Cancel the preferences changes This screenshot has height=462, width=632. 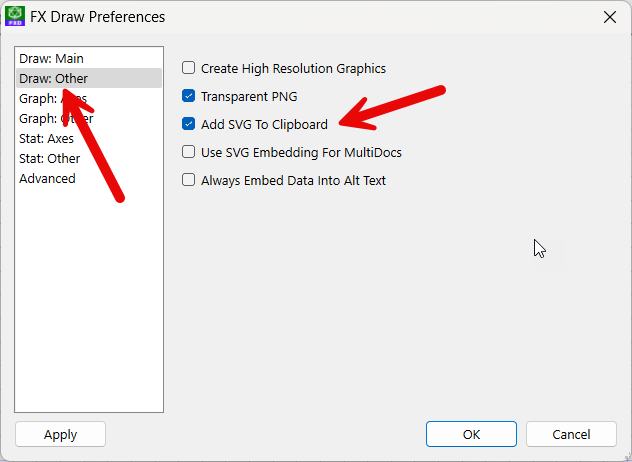[x=571, y=434]
